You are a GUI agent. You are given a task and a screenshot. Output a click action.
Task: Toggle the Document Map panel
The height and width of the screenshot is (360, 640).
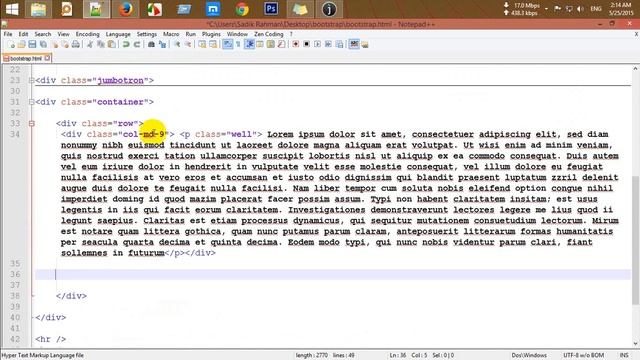tap(271, 44)
